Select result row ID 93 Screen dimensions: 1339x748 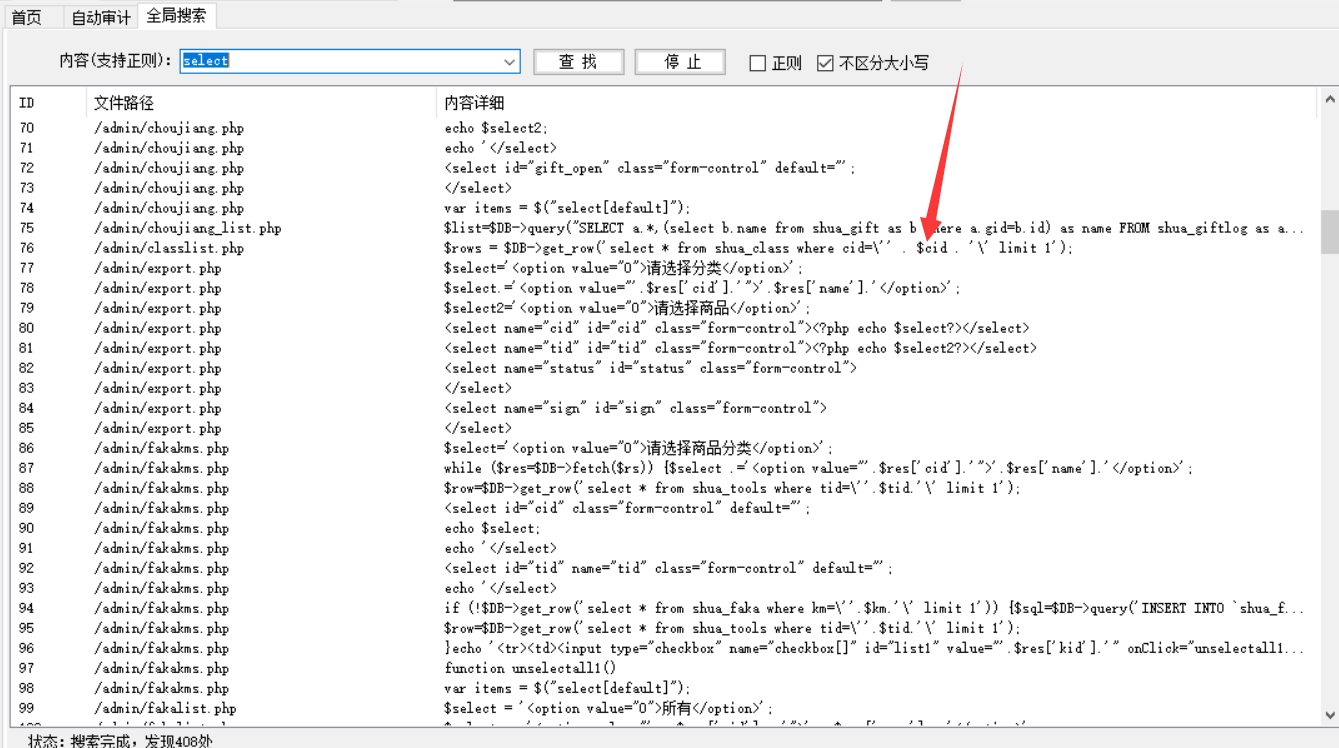[27, 588]
